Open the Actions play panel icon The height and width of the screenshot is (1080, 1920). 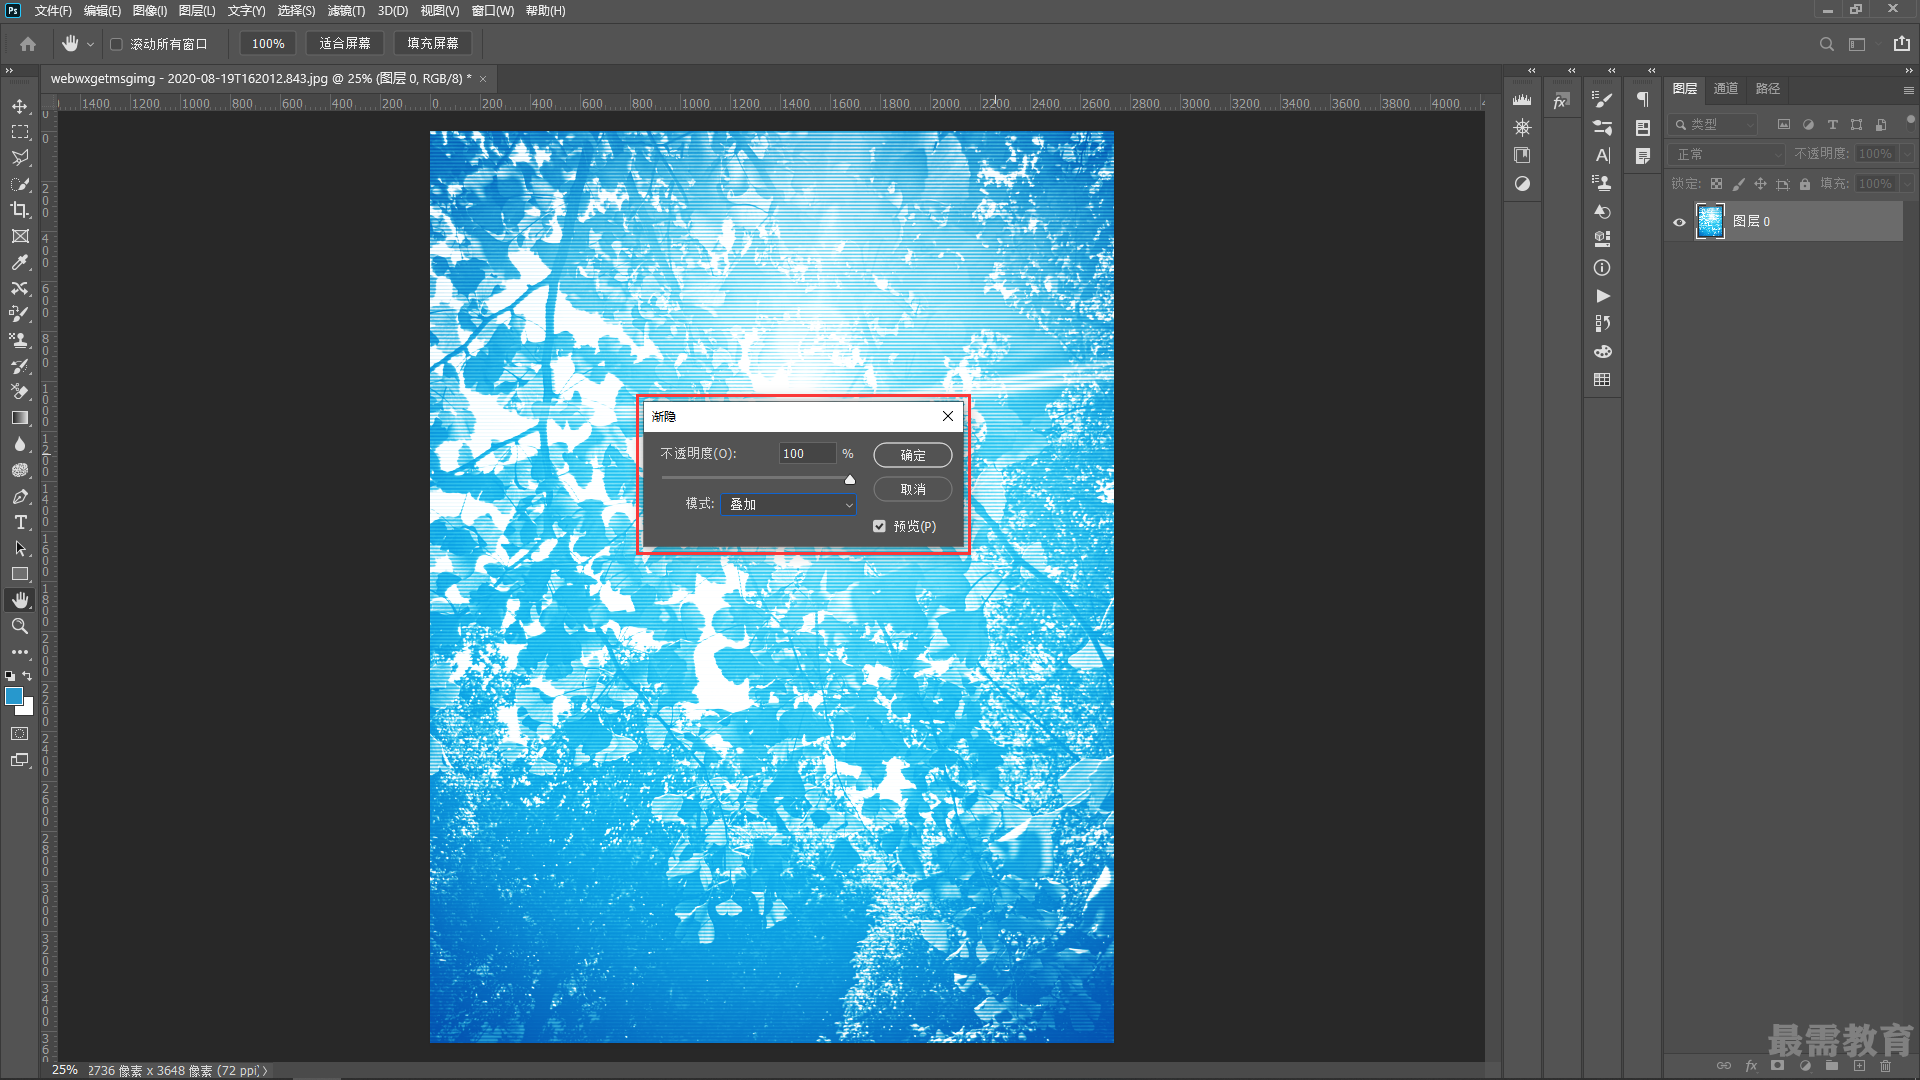1602,296
